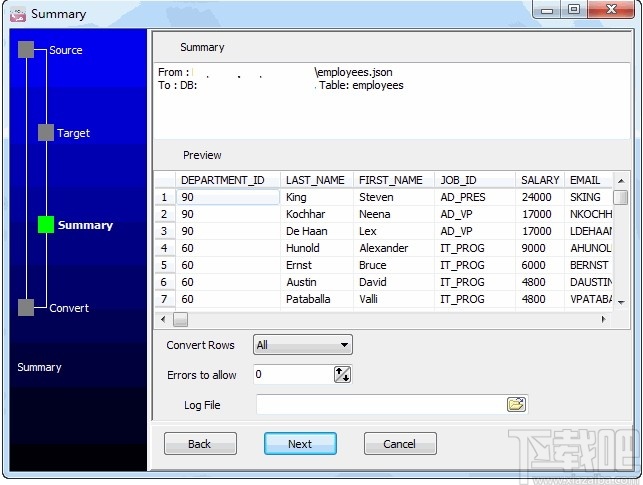Select row number 1 header

pos(165,197)
